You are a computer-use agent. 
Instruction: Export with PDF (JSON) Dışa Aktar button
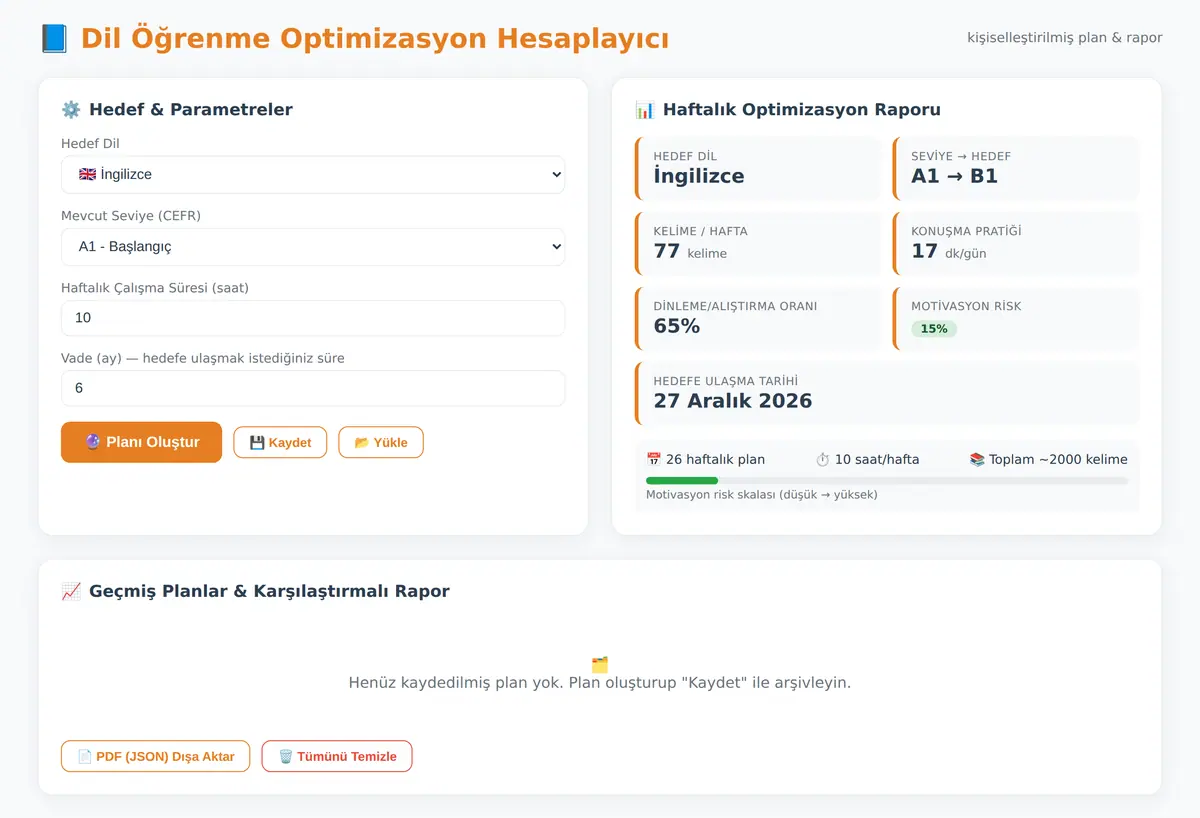155,756
